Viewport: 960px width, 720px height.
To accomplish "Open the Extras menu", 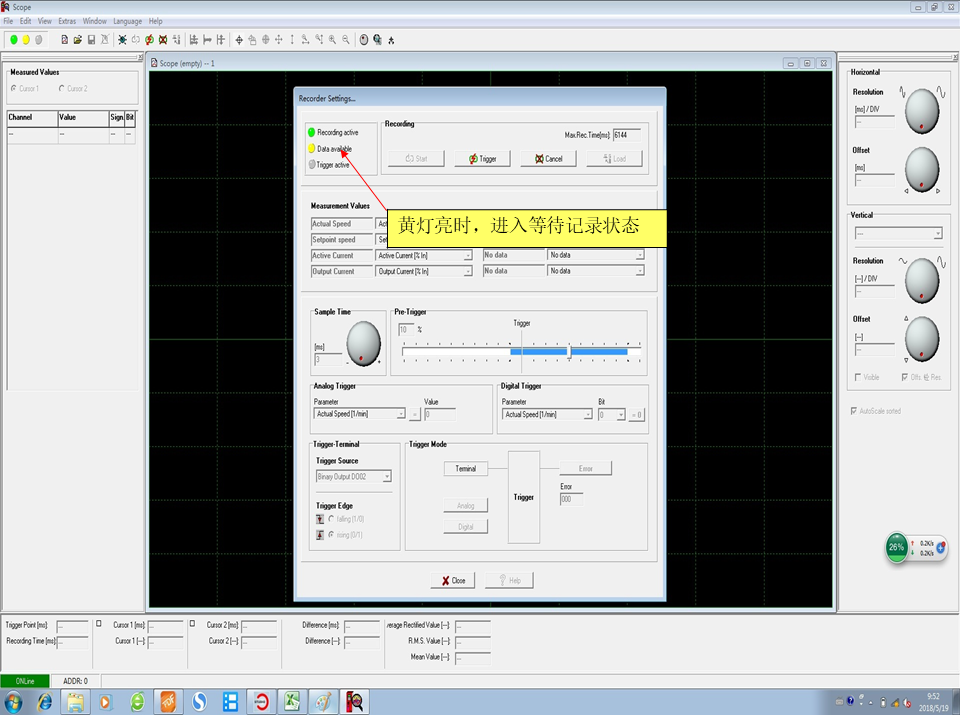I will [67, 21].
